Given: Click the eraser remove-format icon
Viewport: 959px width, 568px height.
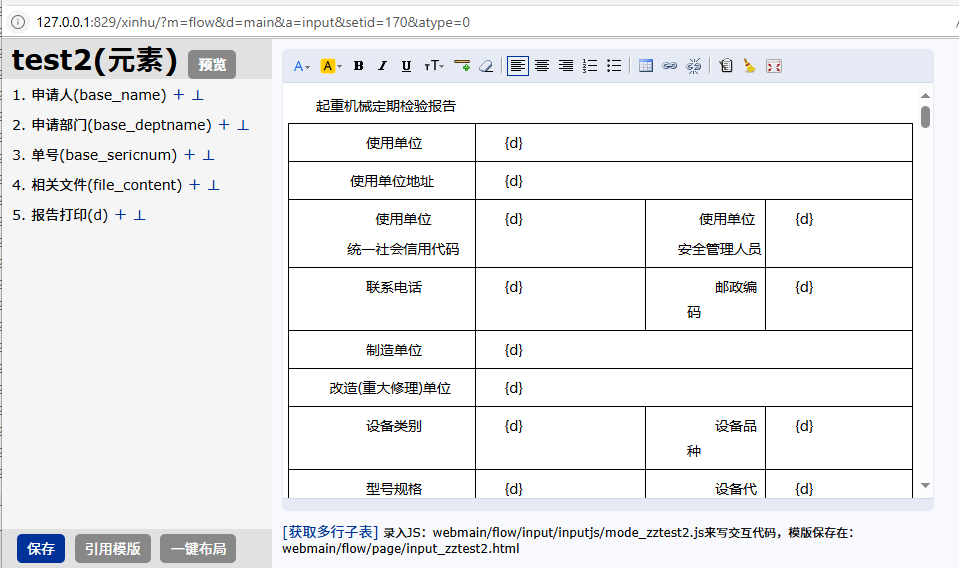Looking at the screenshot, I should click(x=486, y=66).
